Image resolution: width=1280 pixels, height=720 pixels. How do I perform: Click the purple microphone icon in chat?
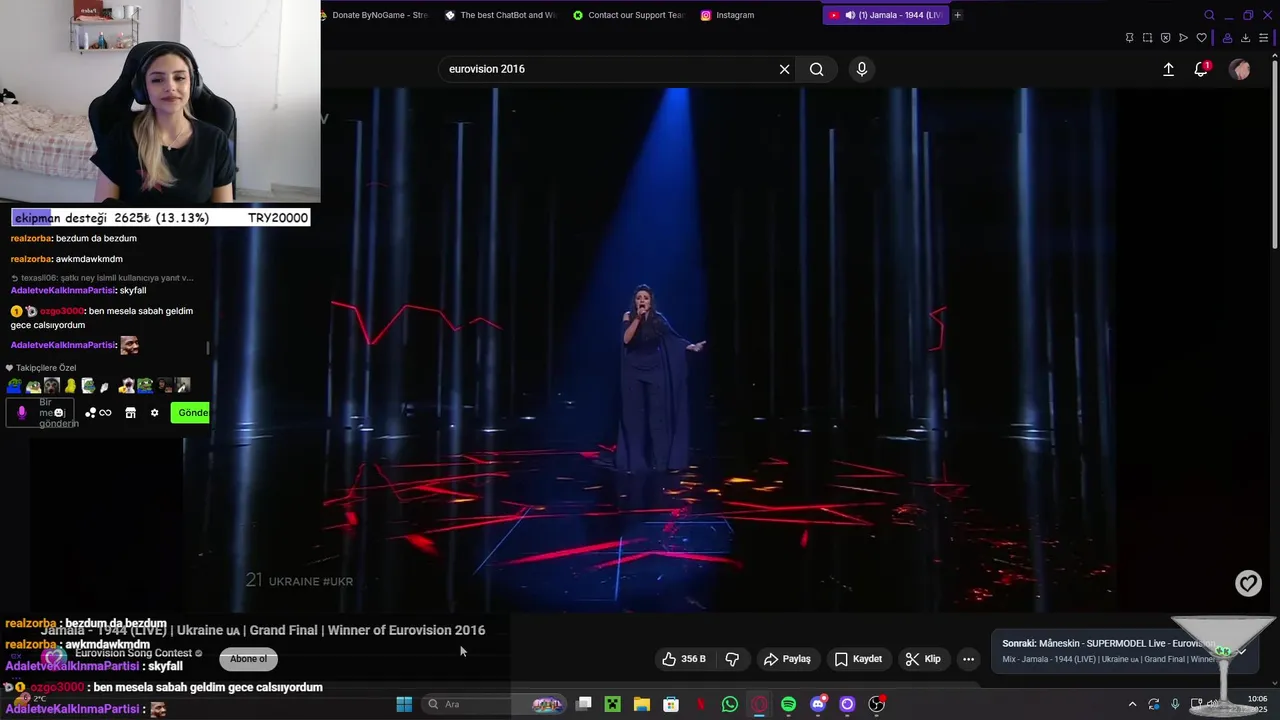click(22, 412)
